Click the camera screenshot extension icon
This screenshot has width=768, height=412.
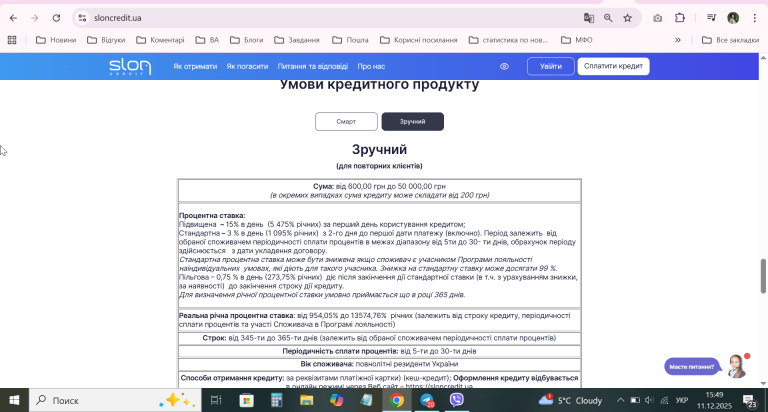click(657, 18)
